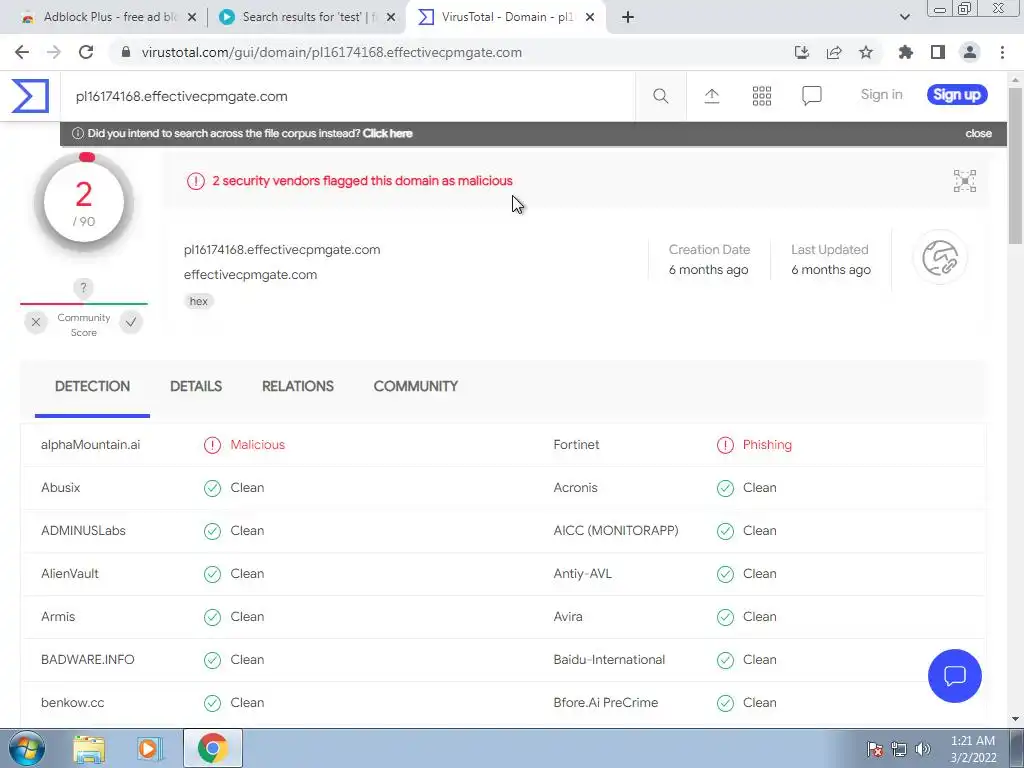
Task: Click the domain globe link icon
Action: (x=940, y=257)
